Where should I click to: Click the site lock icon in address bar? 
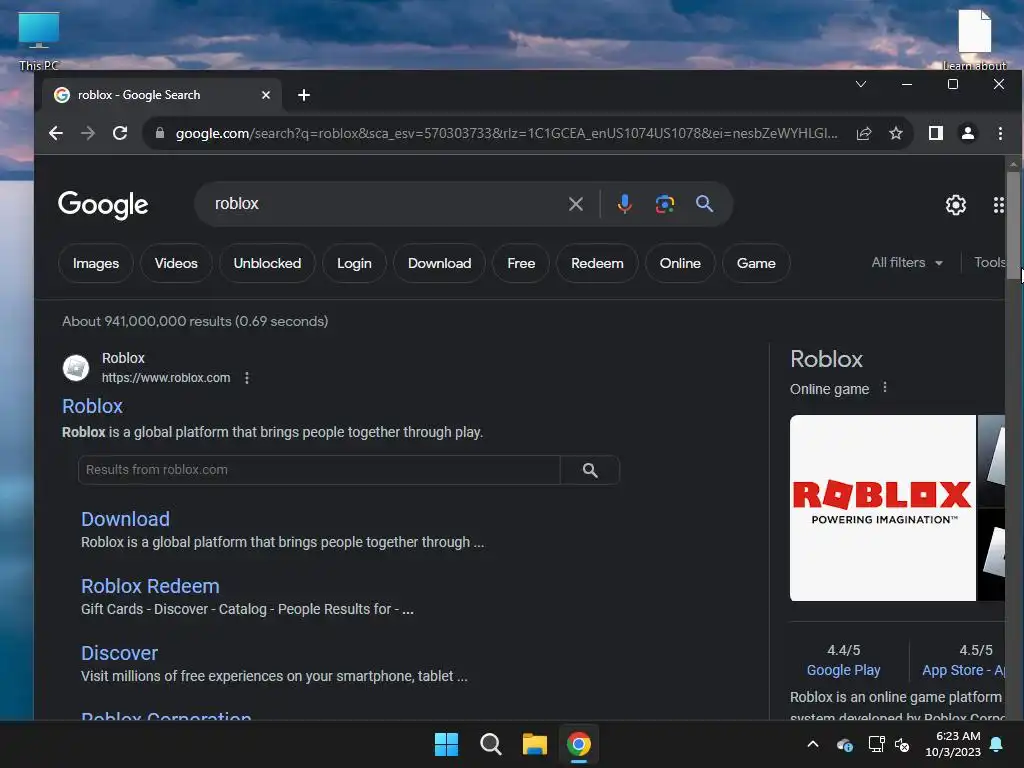click(x=159, y=133)
